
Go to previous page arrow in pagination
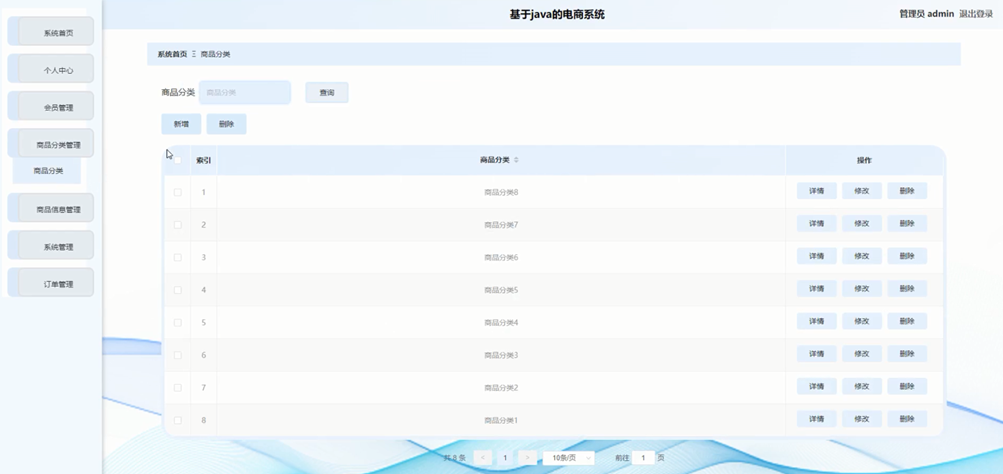484,457
